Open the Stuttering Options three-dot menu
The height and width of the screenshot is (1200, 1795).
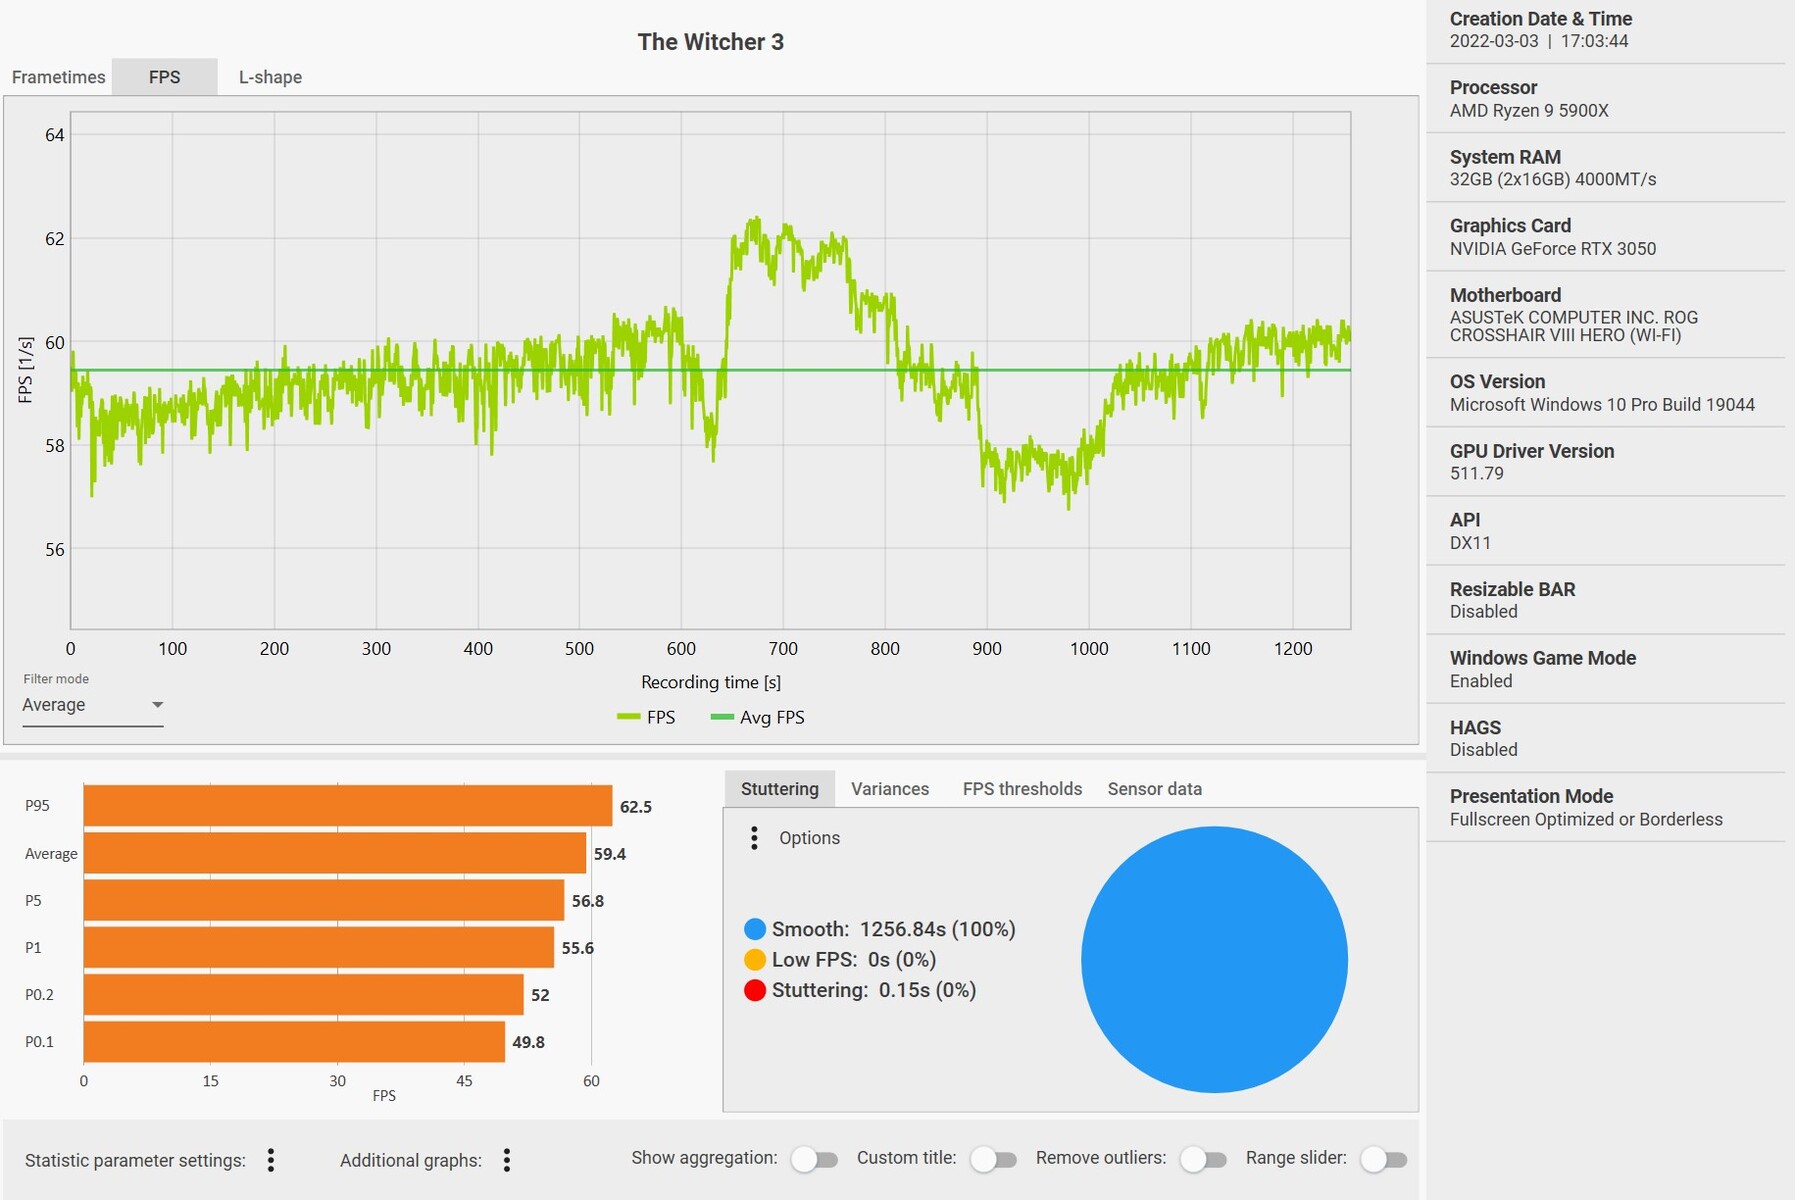[x=754, y=838]
